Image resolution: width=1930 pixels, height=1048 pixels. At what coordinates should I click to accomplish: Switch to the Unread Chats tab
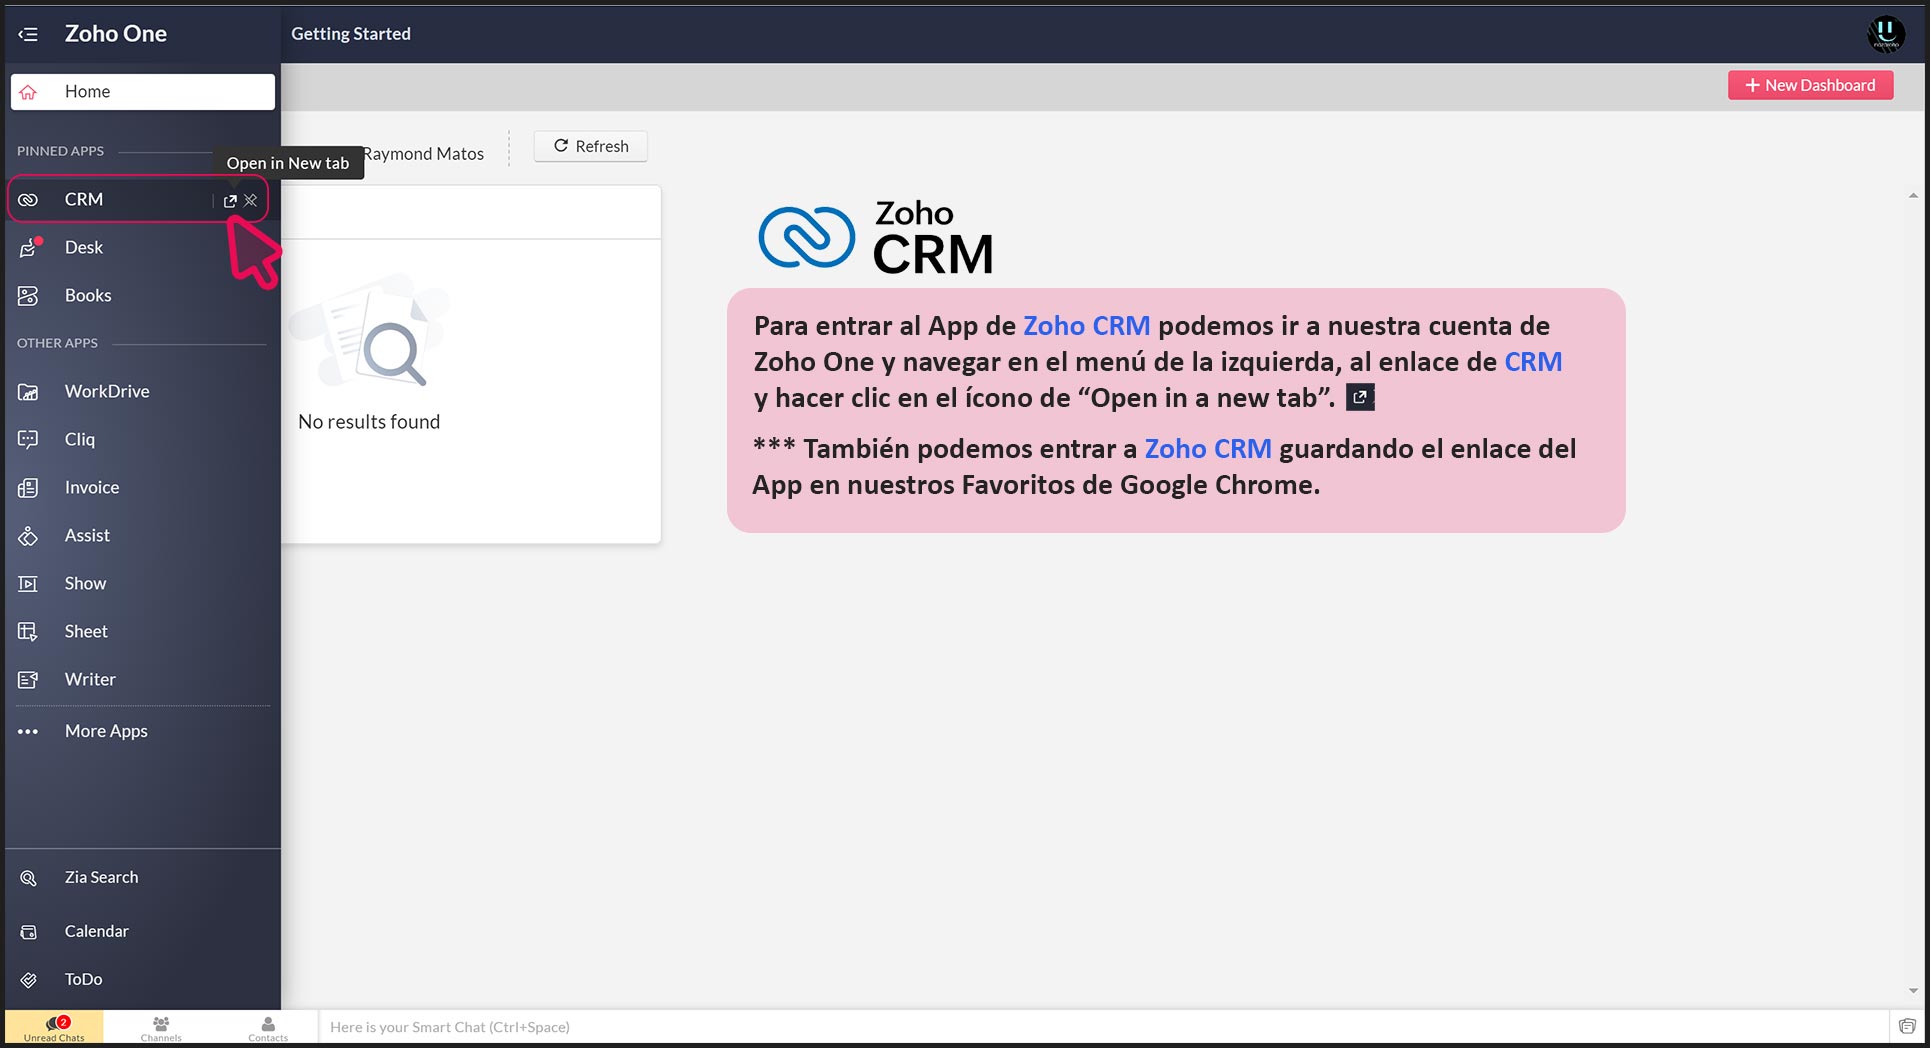point(54,1027)
